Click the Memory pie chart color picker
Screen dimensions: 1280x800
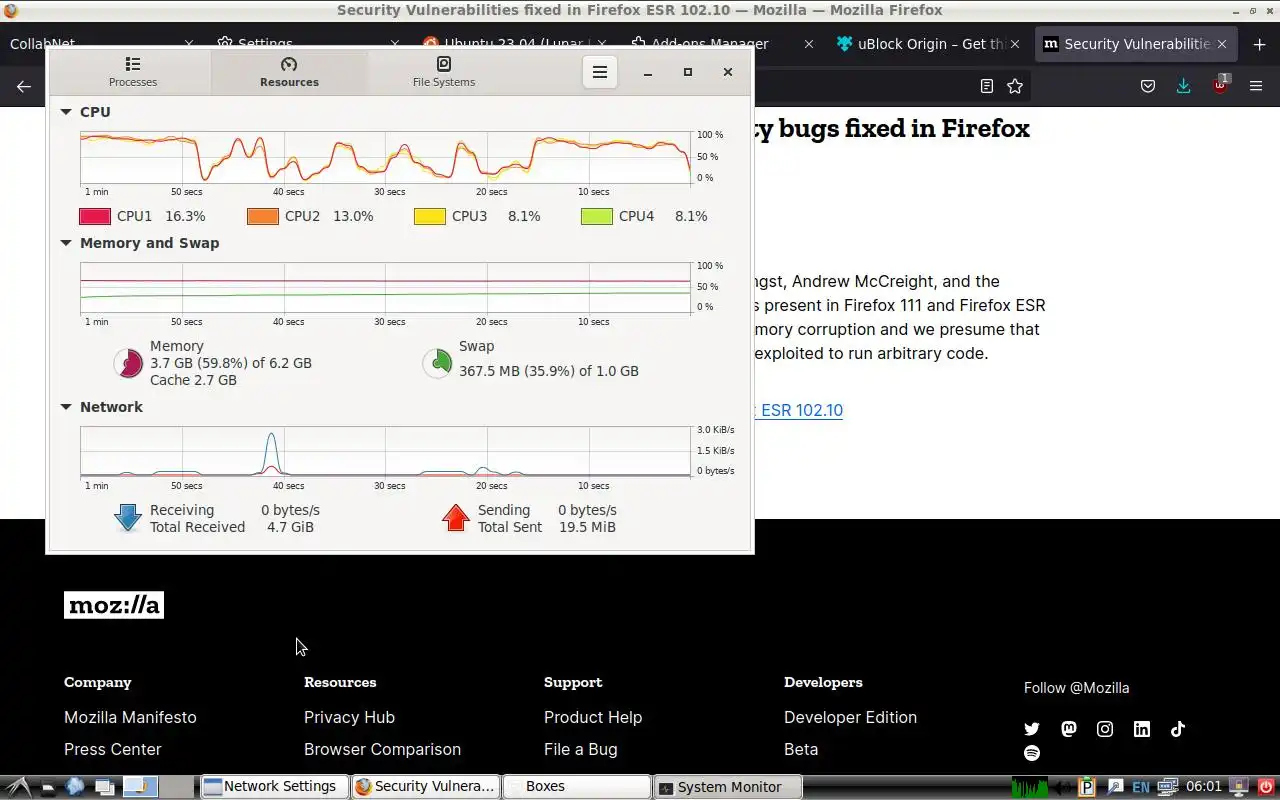click(x=128, y=363)
